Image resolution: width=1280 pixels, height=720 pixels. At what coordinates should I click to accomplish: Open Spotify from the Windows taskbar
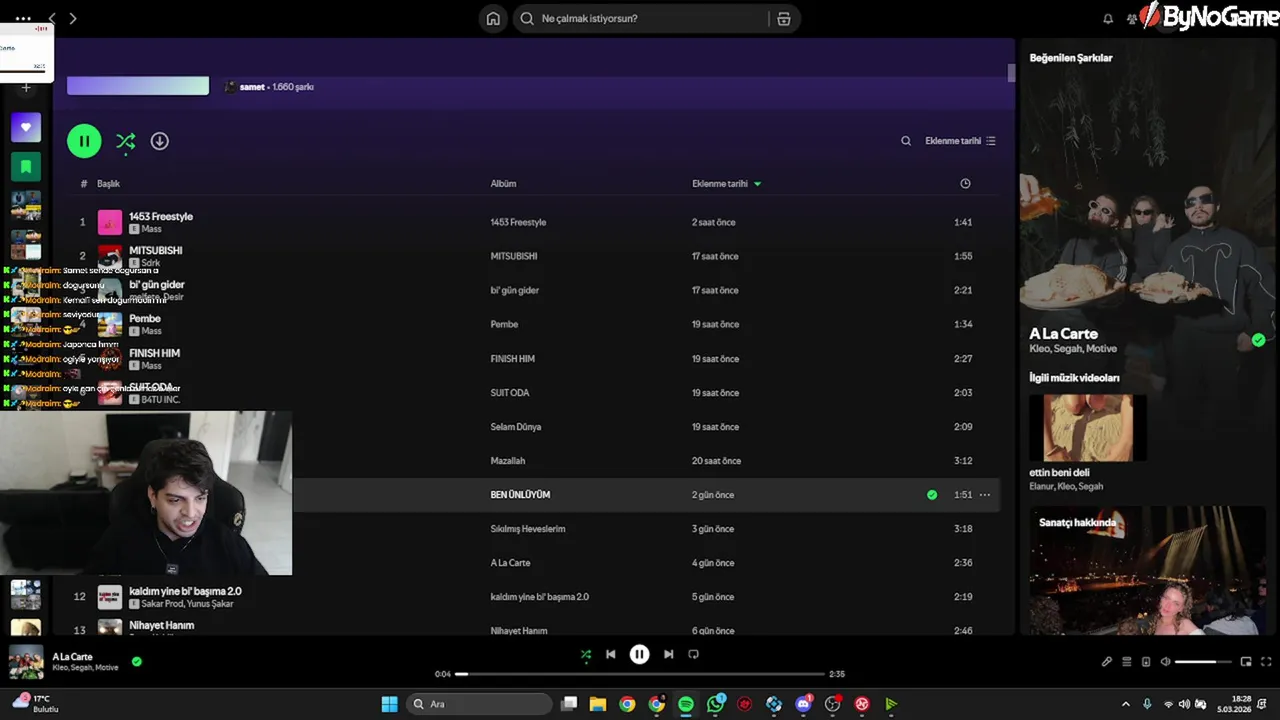click(x=686, y=704)
